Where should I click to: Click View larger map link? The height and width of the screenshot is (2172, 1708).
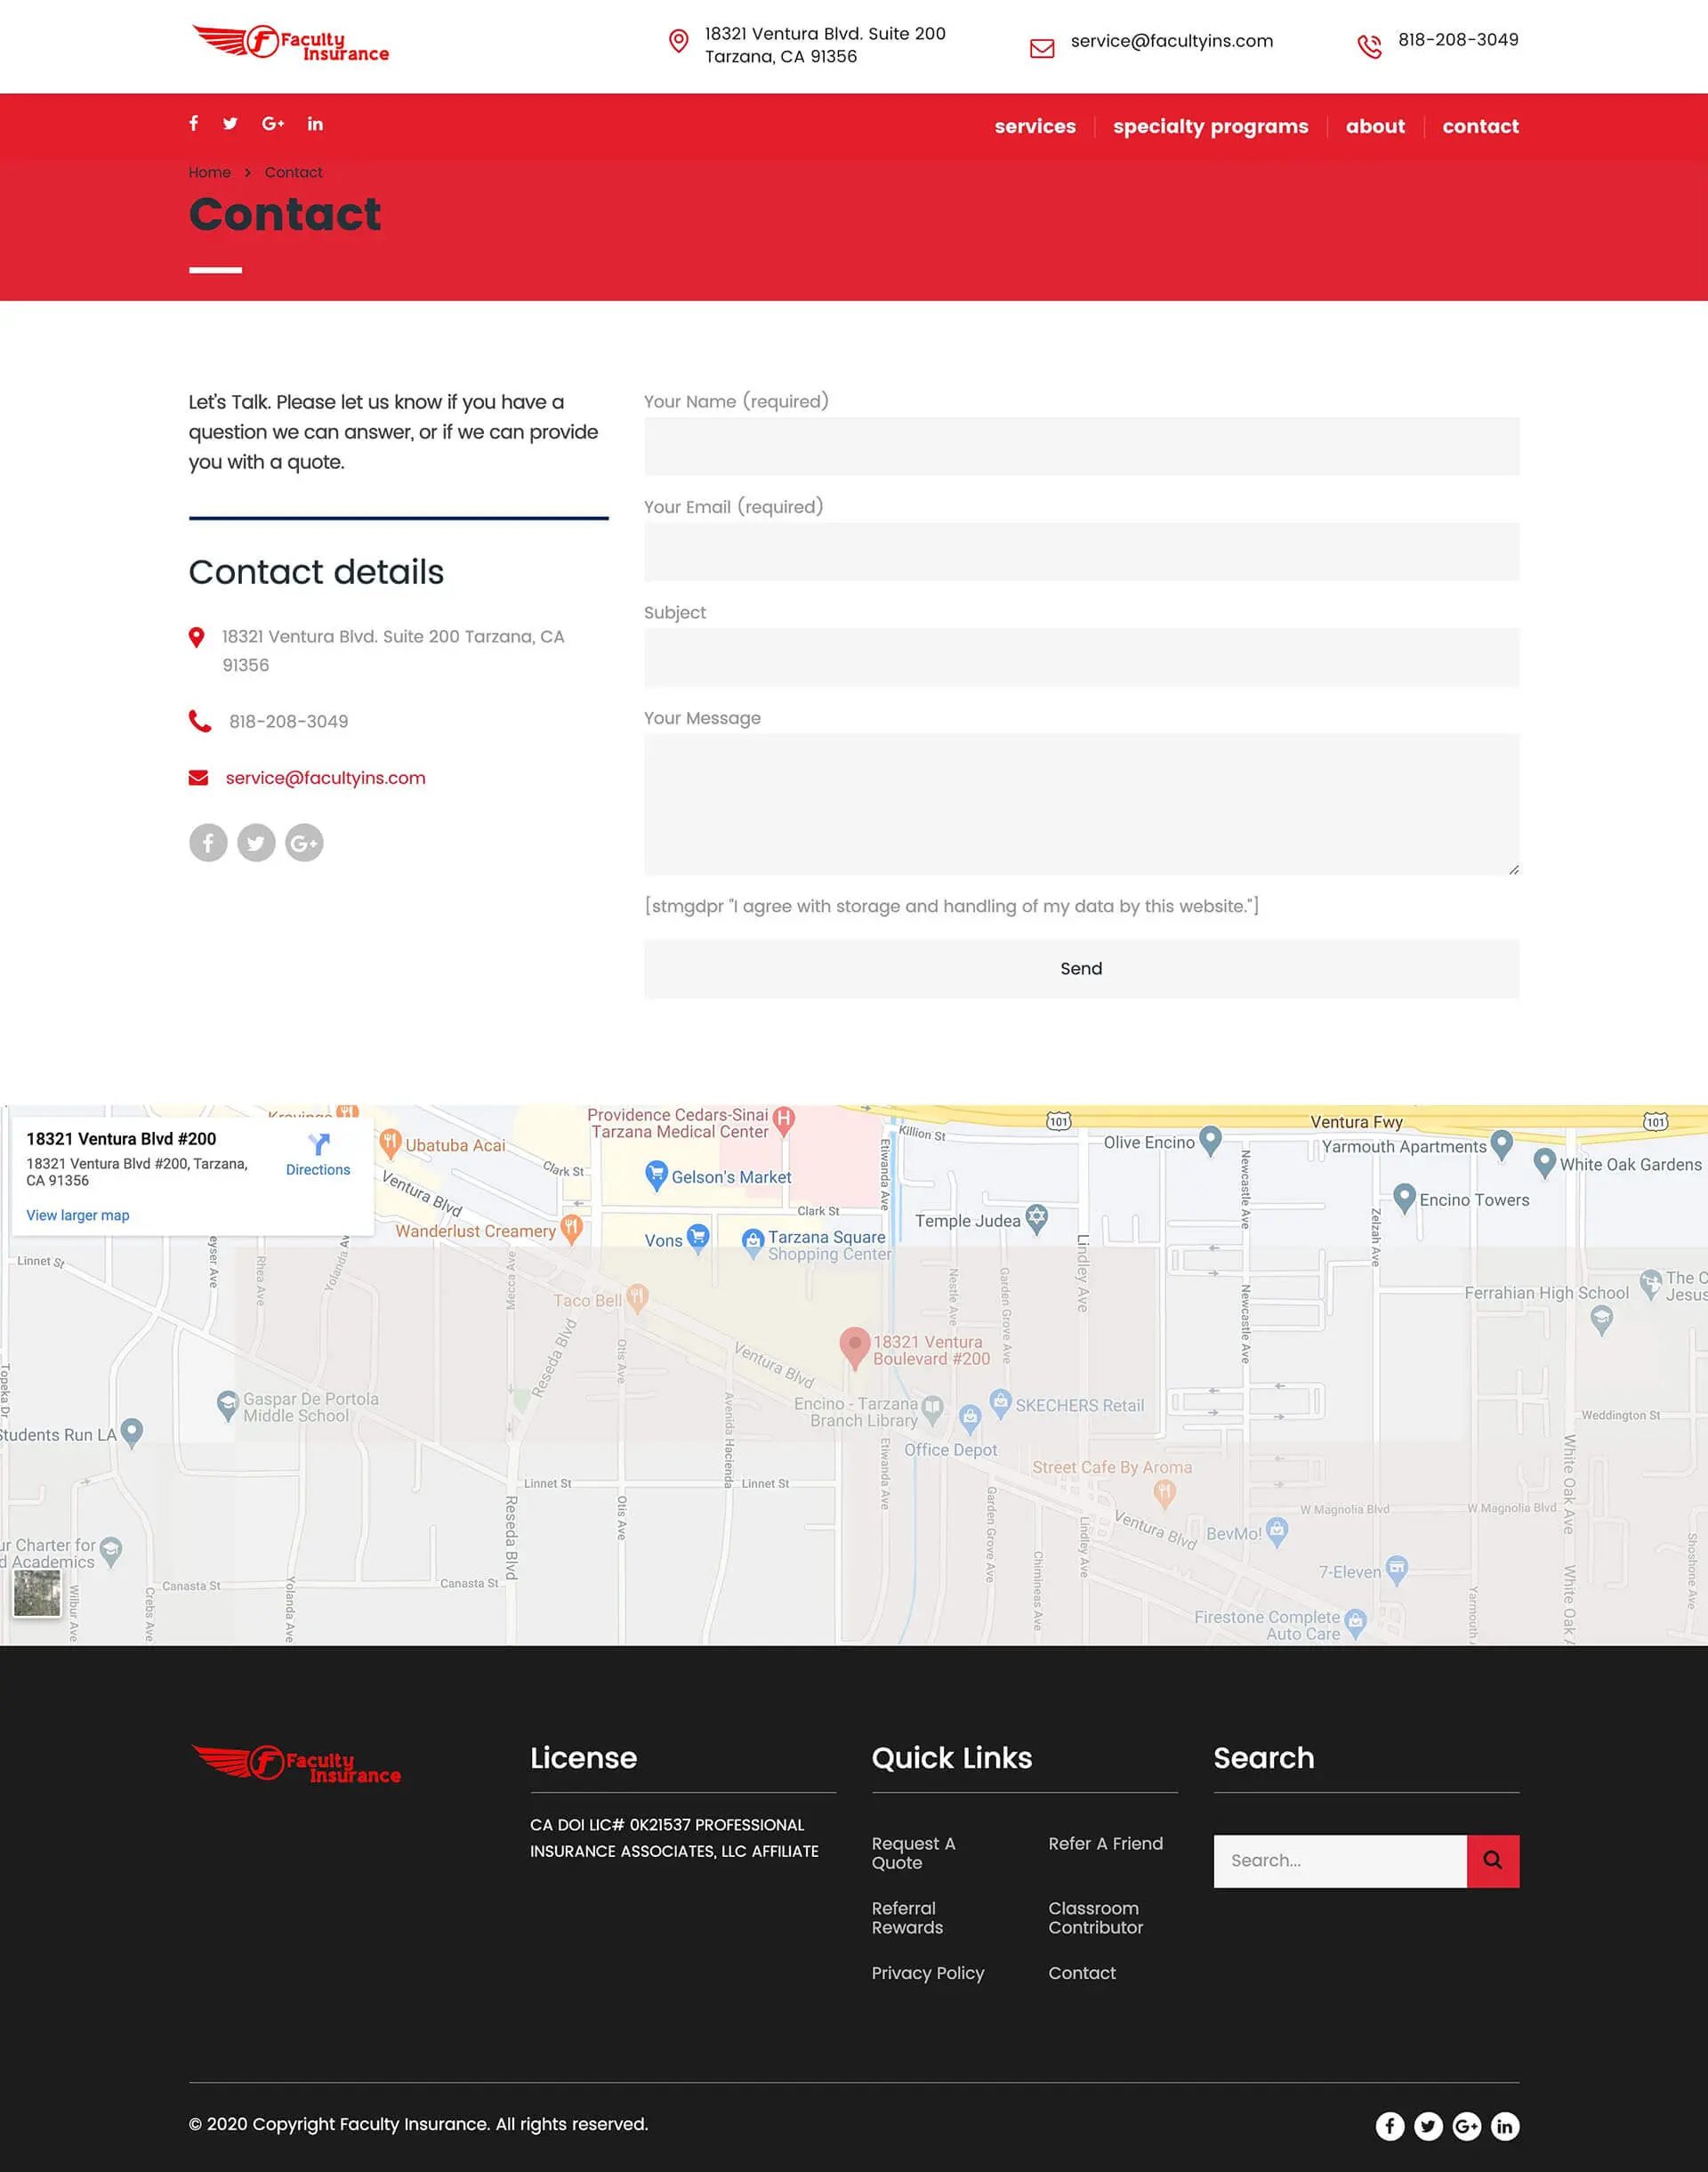click(x=77, y=1214)
